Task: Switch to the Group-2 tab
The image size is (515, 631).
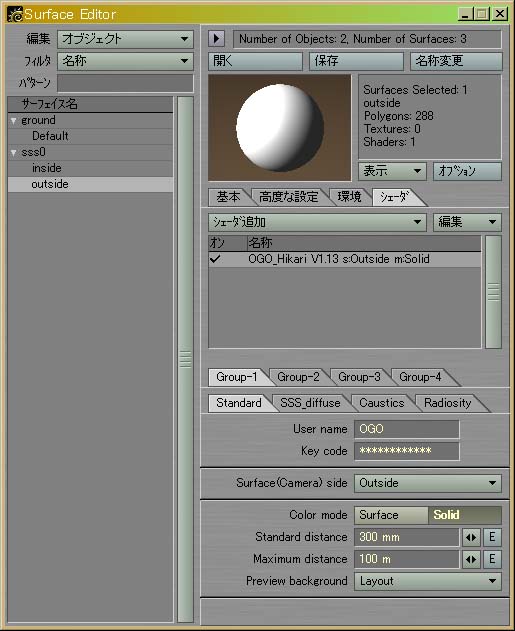Action: (298, 377)
